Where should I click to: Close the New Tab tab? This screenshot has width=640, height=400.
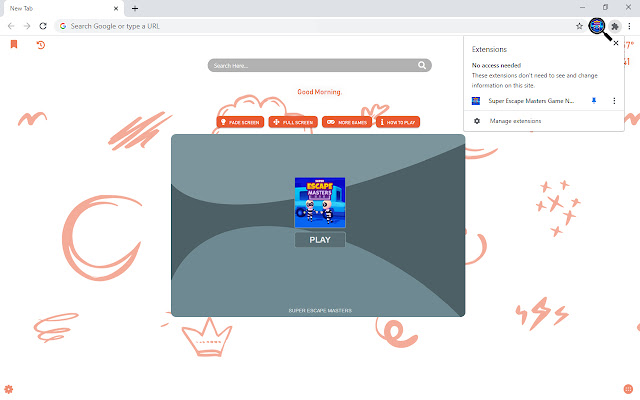click(x=116, y=8)
